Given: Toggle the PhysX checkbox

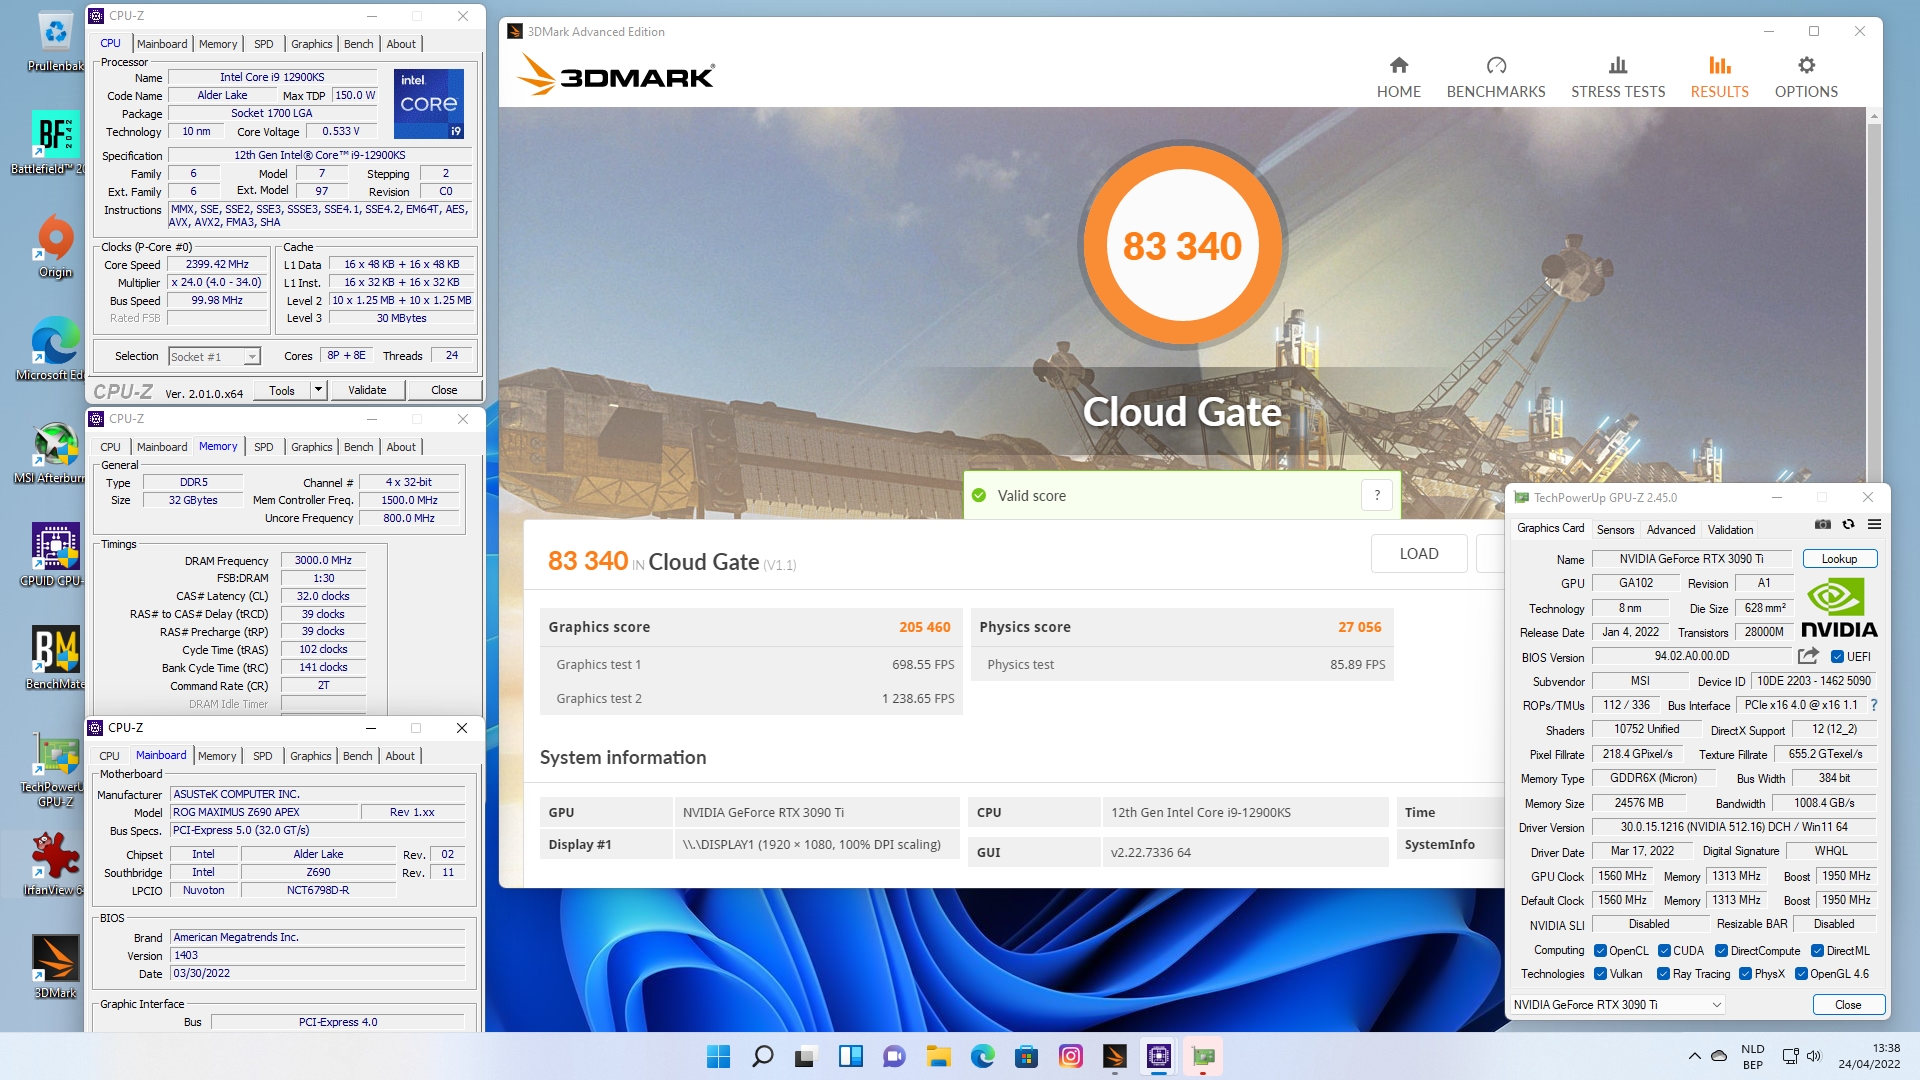Looking at the screenshot, I should 1745,974.
